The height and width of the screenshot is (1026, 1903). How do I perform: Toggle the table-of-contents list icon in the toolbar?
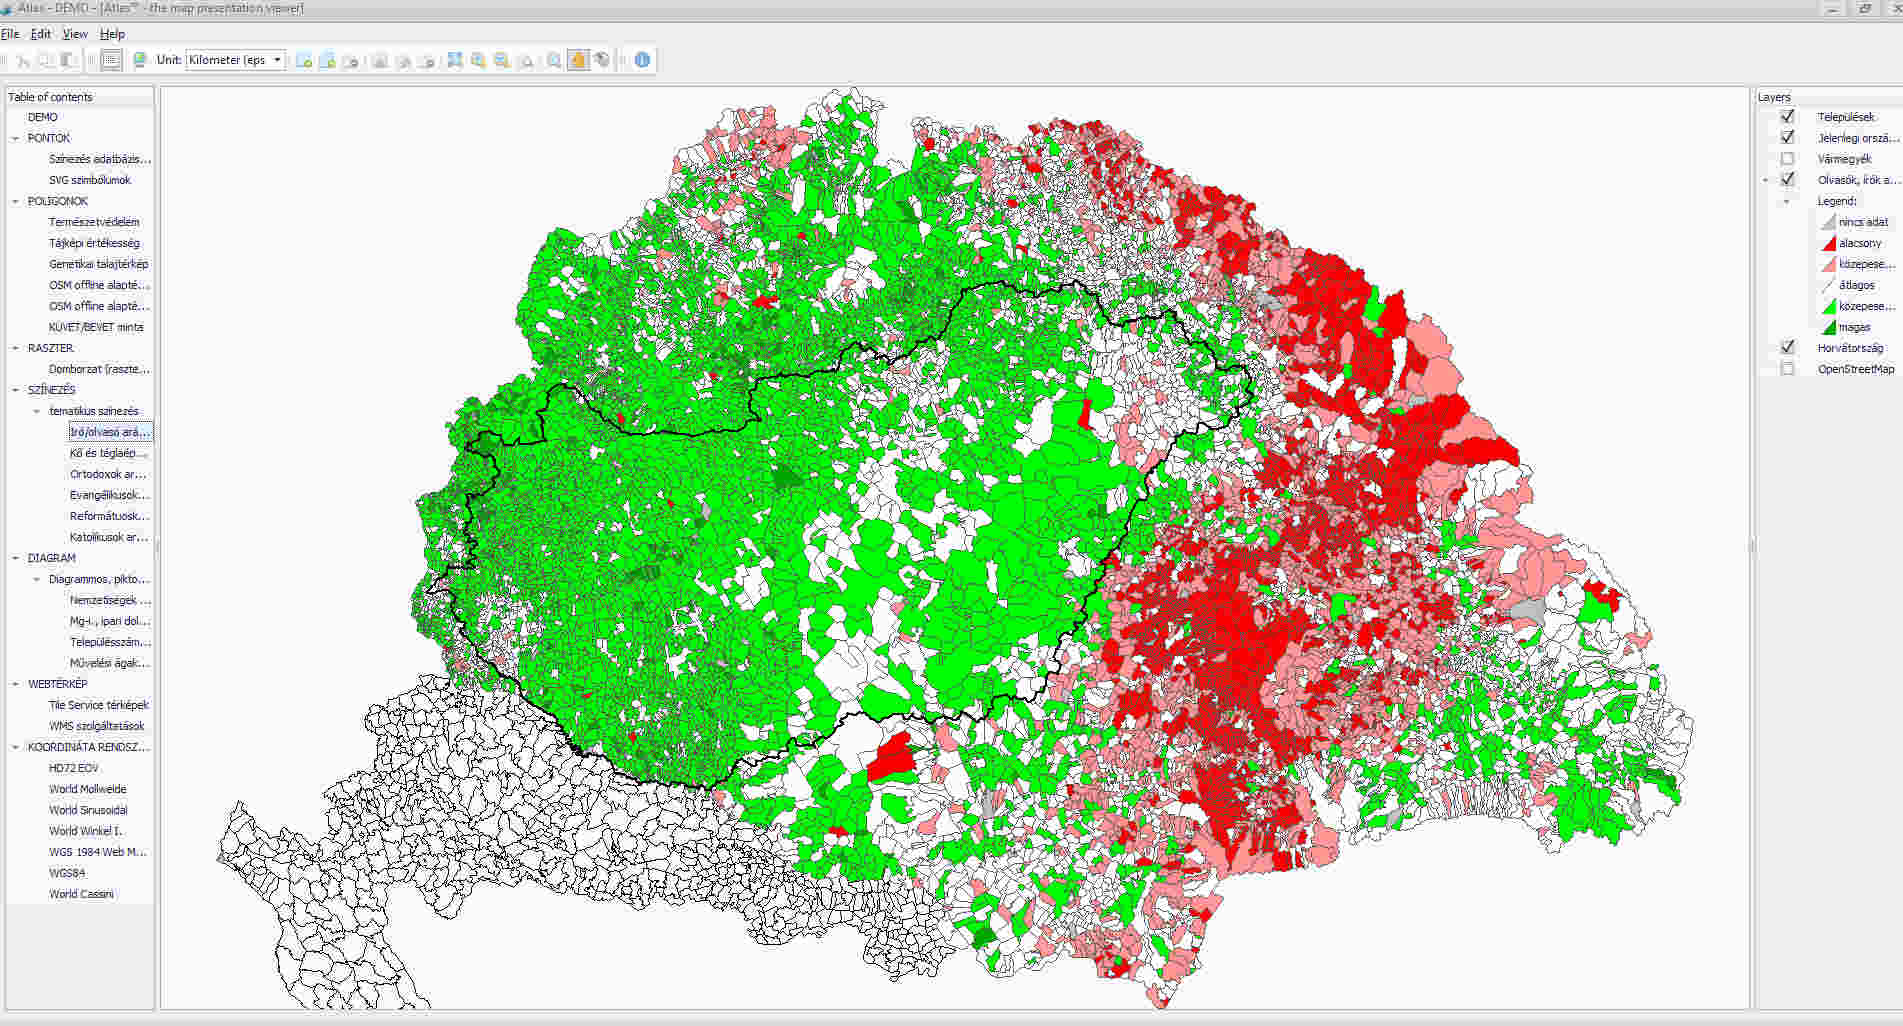[x=111, y=60]
